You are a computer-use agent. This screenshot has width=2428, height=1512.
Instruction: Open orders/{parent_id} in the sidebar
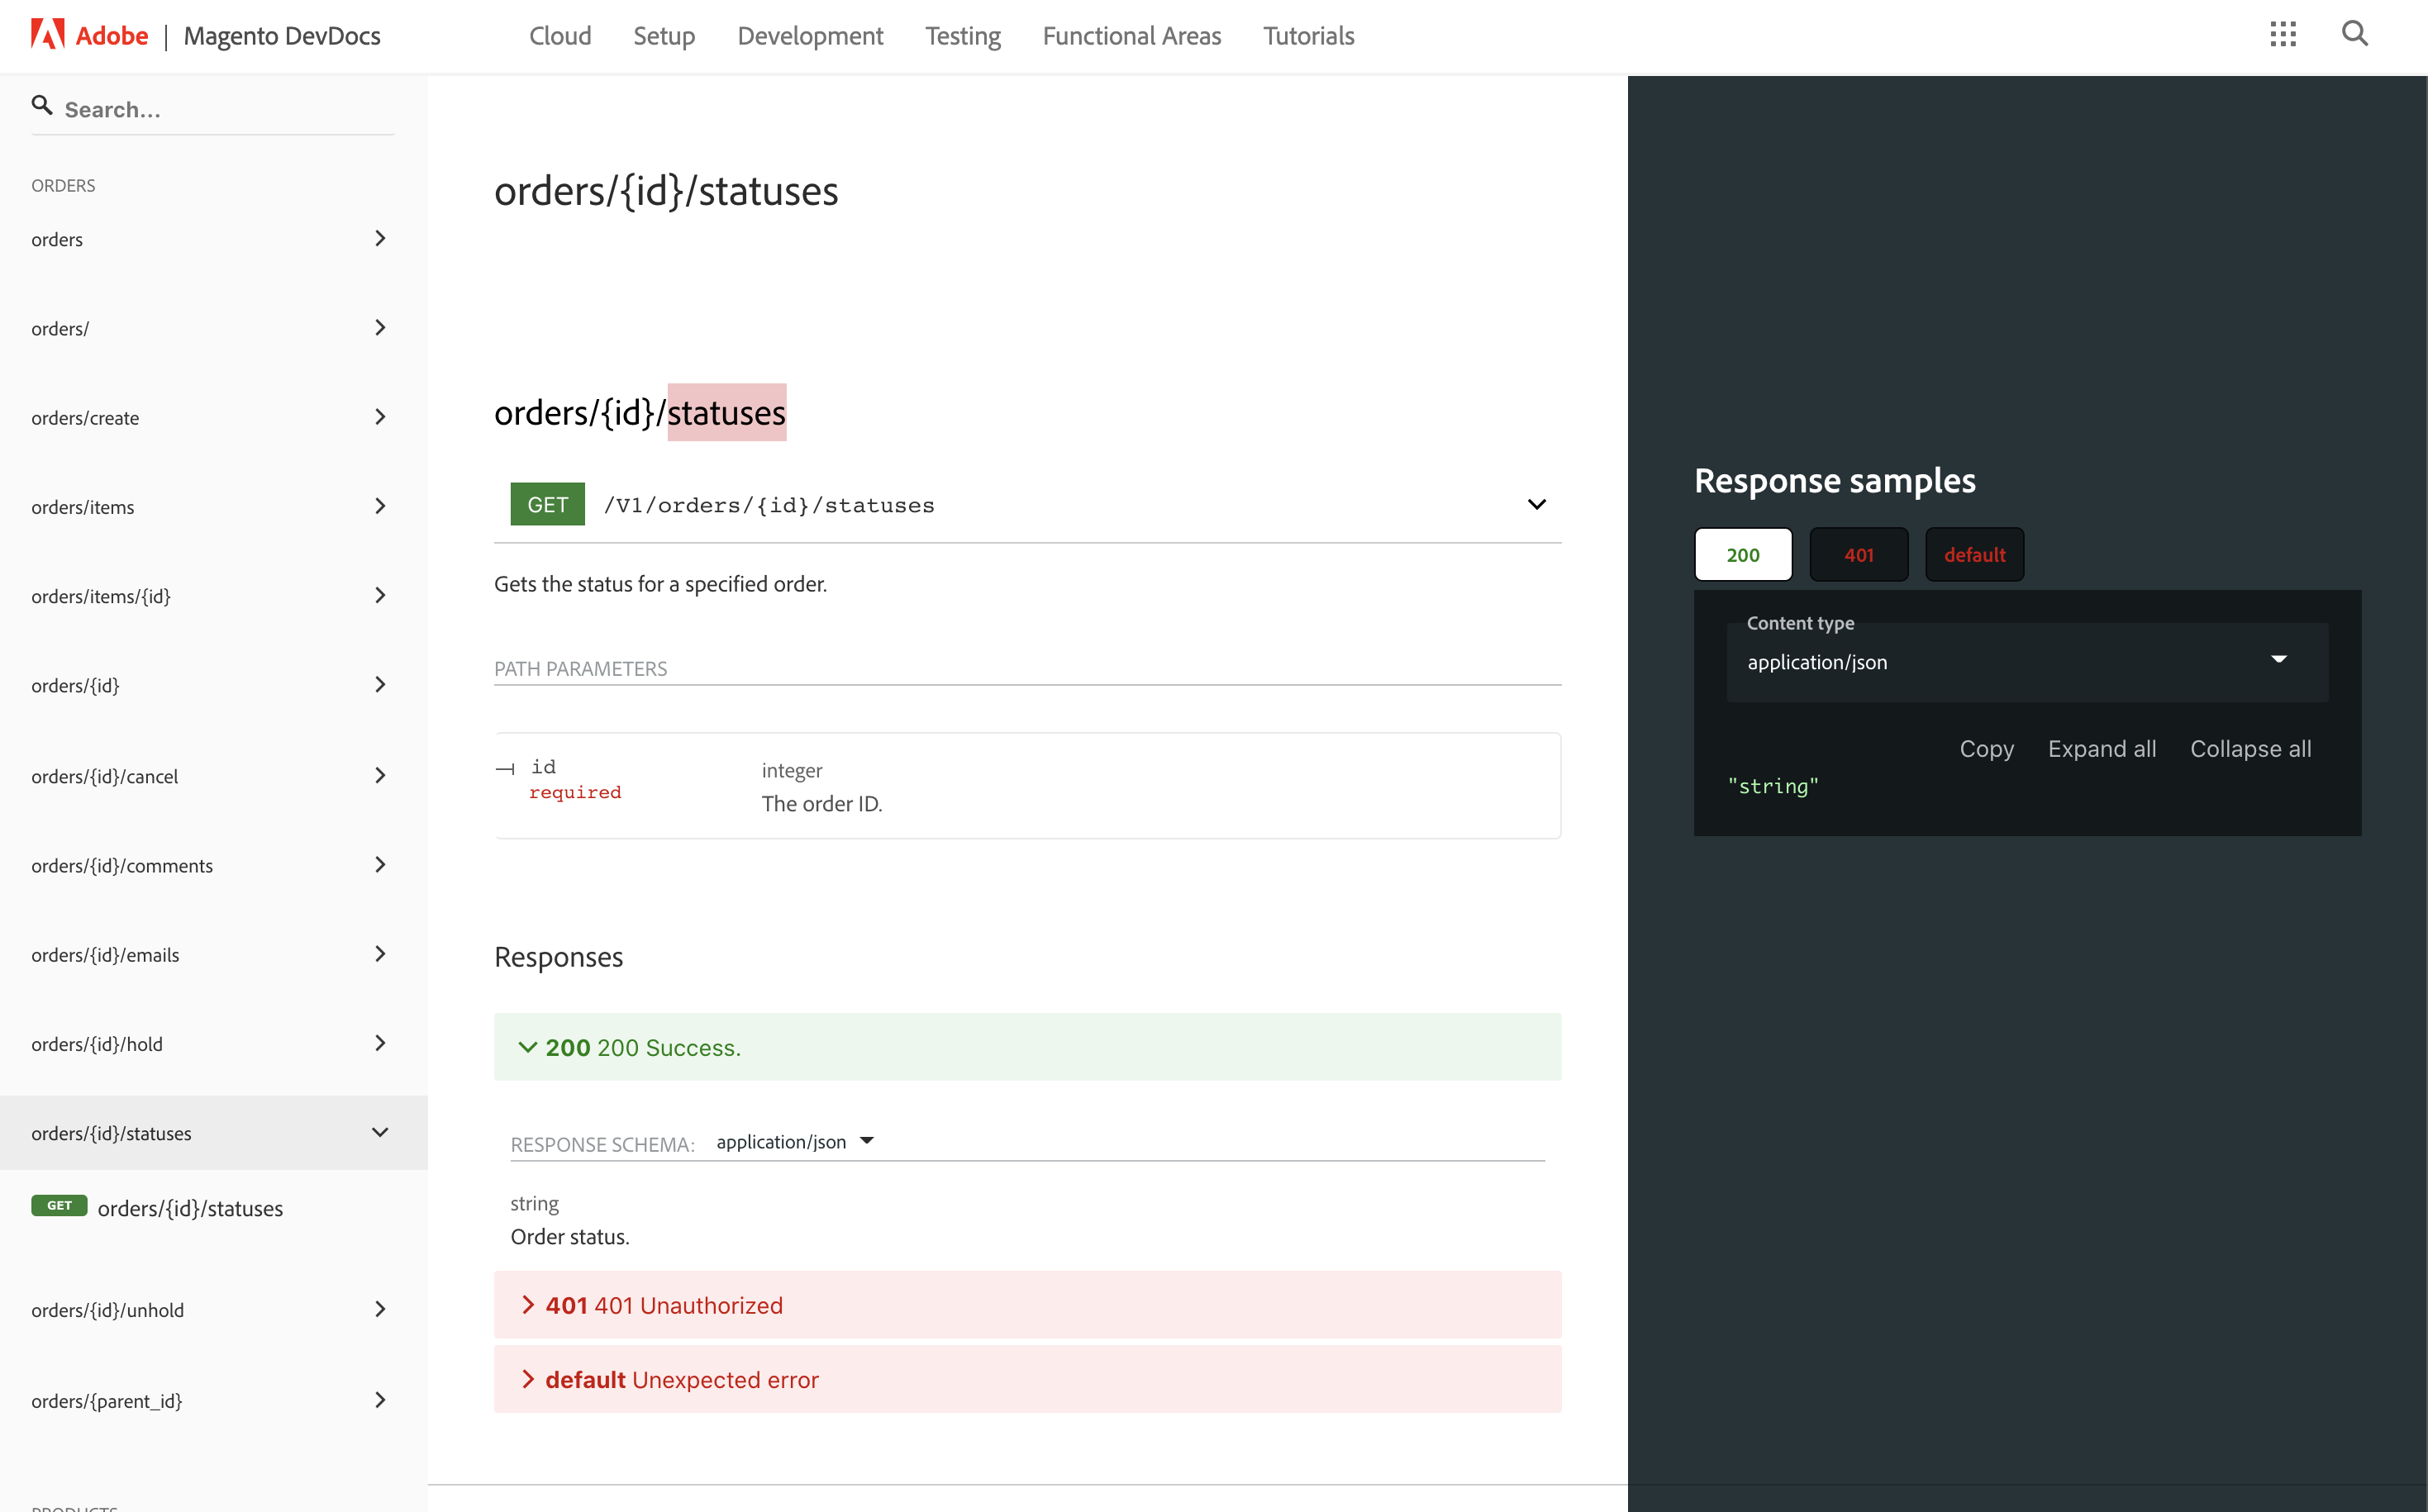pyautogui.click(x=106, y=1400)
